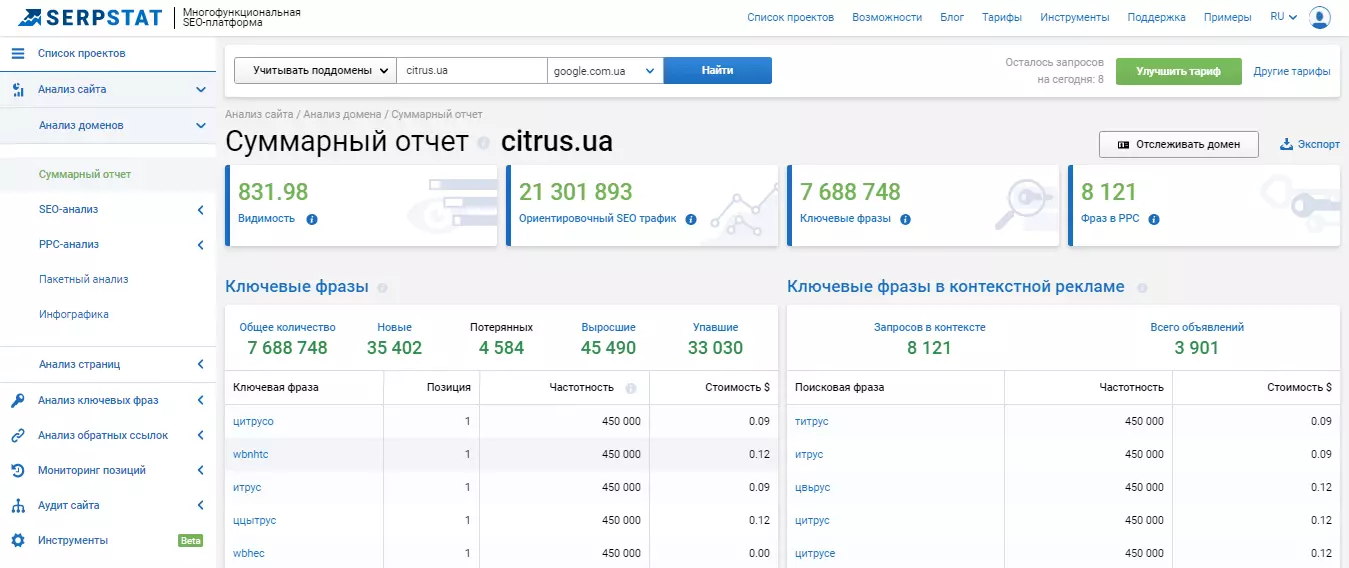1349x568 pixels.
Task: Click the info icon beside Частотность column
Action: [x=631, y=388]
